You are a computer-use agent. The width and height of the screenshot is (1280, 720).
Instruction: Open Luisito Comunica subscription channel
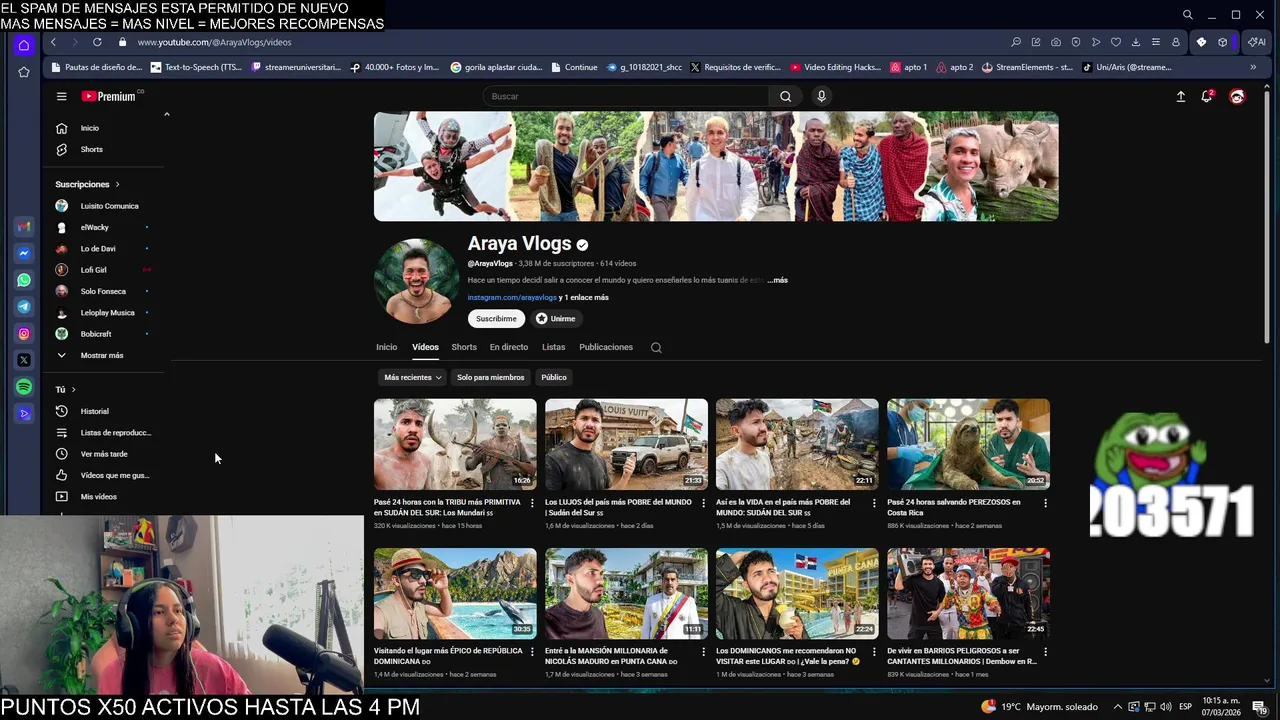(x=109, y=206)
